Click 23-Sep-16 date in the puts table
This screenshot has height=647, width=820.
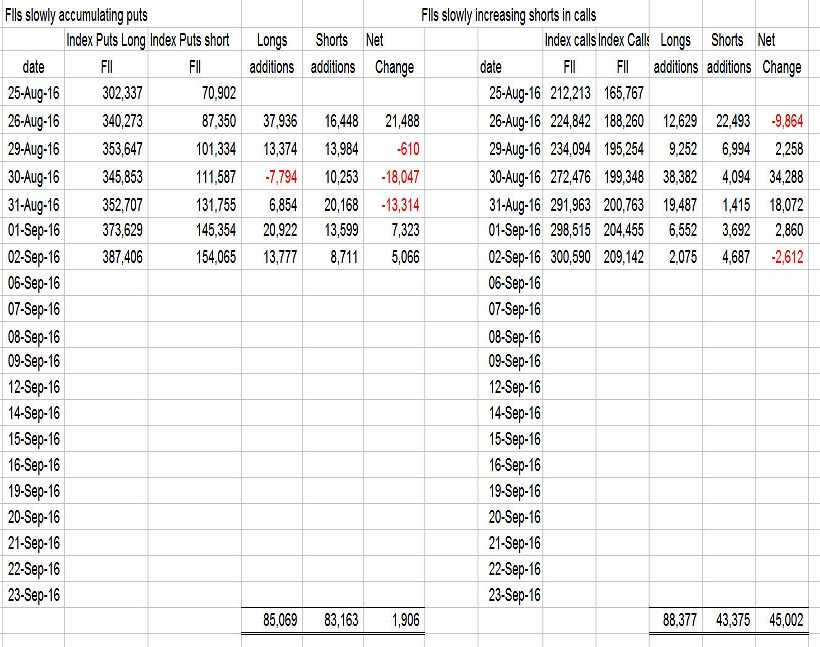click(33, 595)
